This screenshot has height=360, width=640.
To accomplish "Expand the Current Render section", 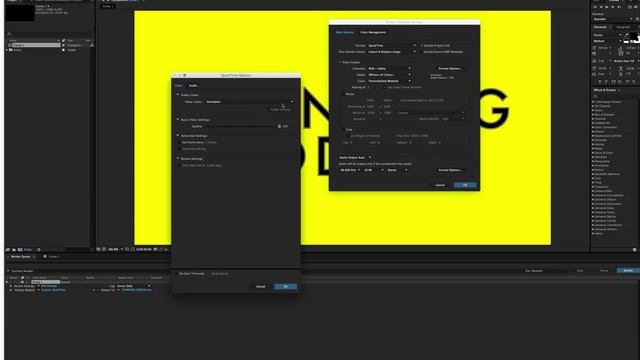I will 8,271.
